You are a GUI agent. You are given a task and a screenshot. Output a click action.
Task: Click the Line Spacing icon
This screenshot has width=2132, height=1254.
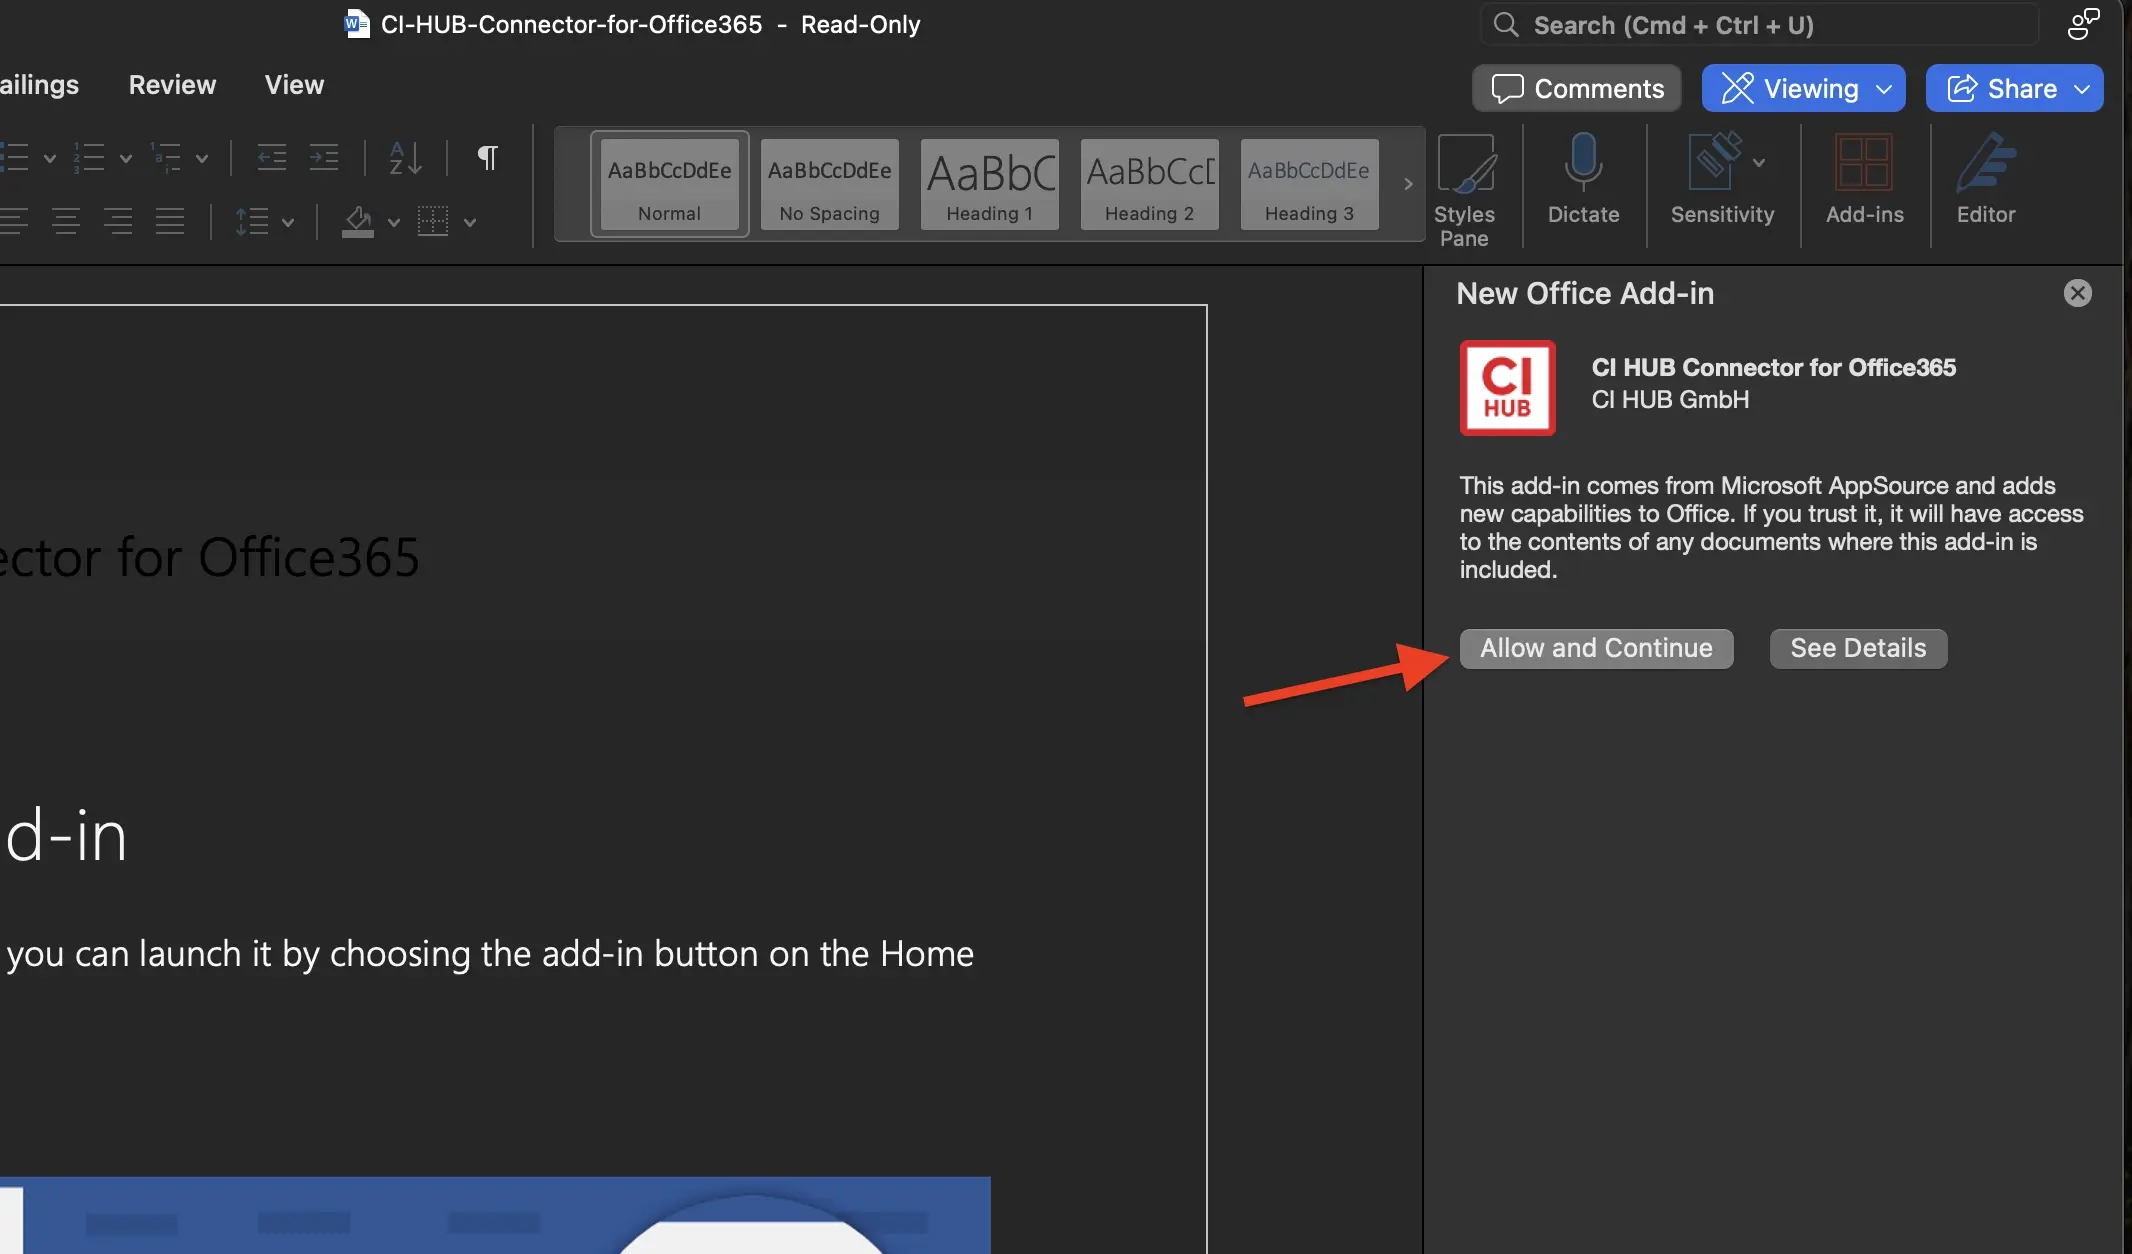click(251, 221)
